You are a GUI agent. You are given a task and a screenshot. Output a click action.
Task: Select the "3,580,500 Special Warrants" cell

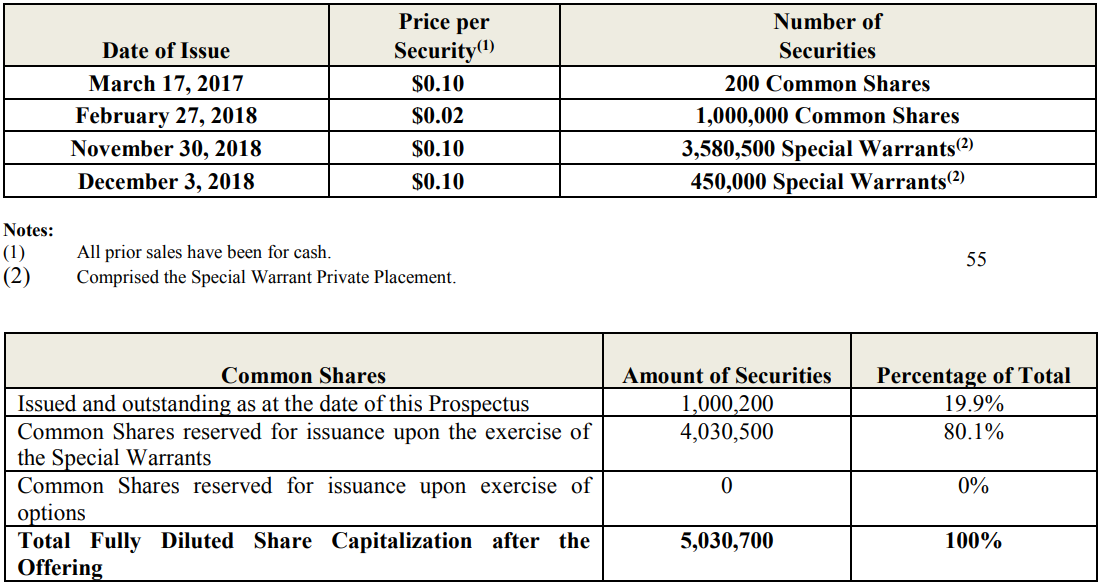point(827,149)
